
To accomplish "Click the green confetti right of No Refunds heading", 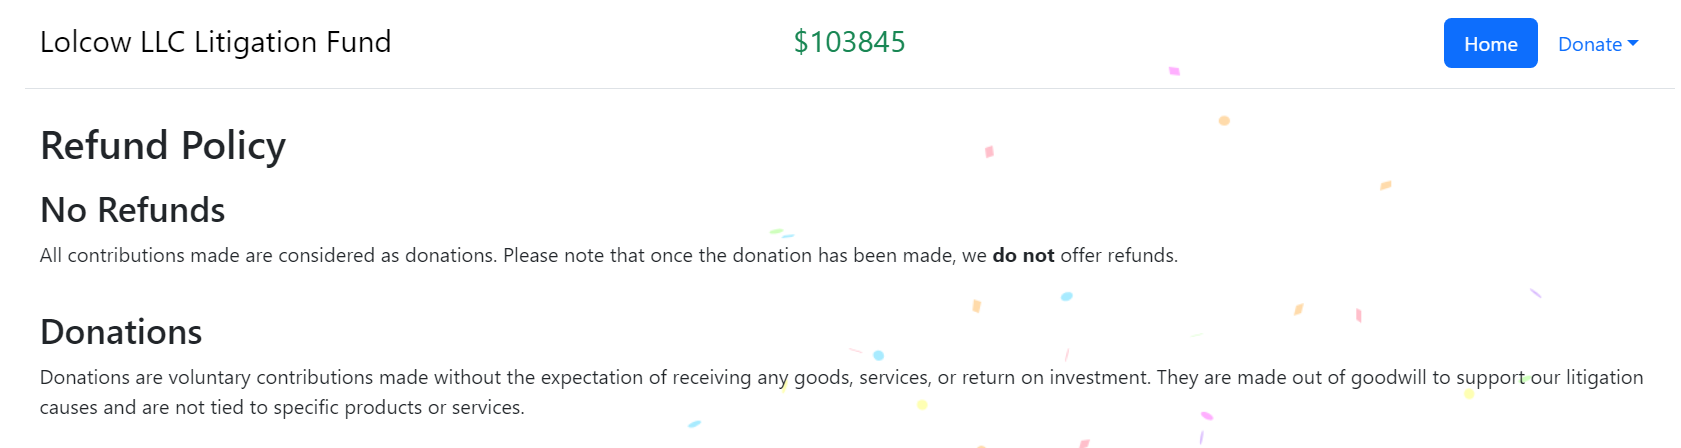I will 775,231.
